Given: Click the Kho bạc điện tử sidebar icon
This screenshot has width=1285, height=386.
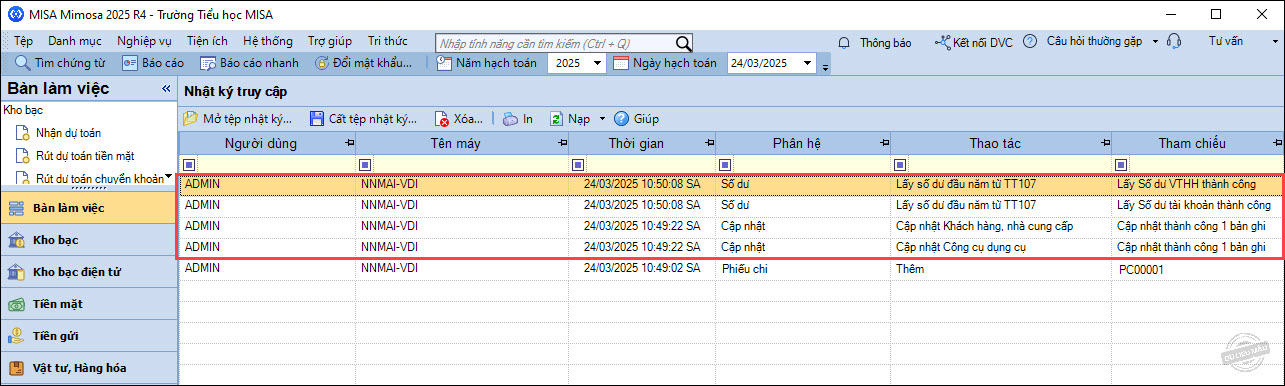Looking at the screenshot, I should tap(16, 272).
